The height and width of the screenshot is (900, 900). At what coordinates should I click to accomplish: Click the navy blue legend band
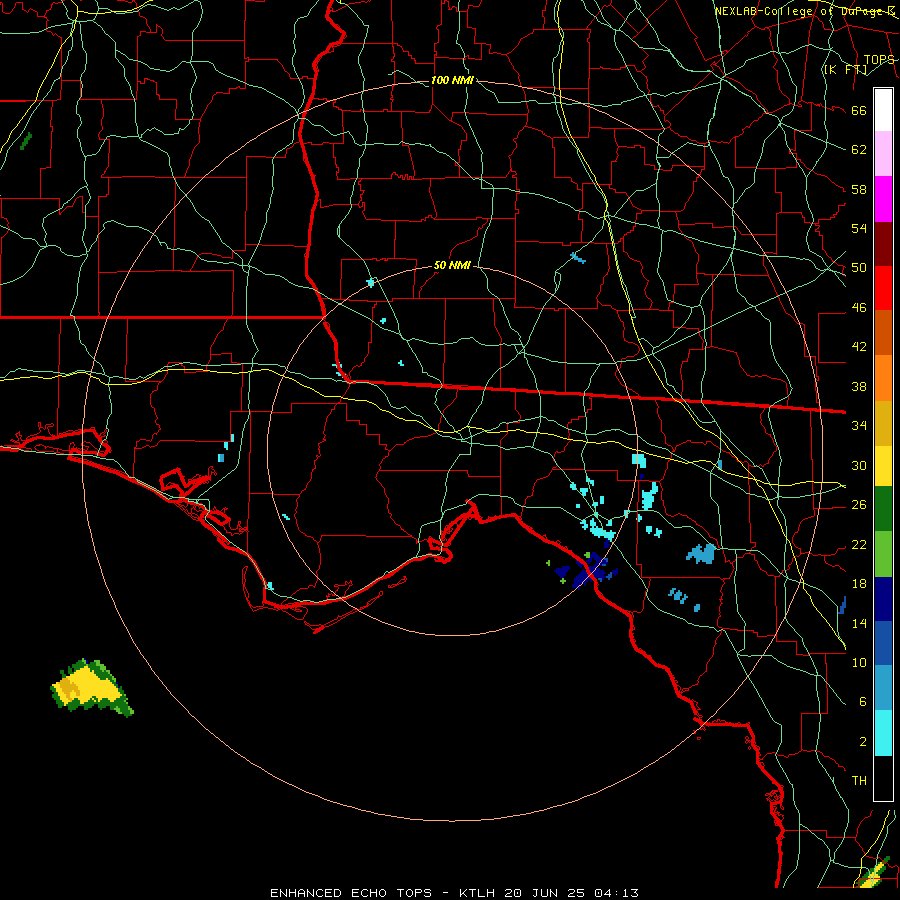(x=883, y=599)
